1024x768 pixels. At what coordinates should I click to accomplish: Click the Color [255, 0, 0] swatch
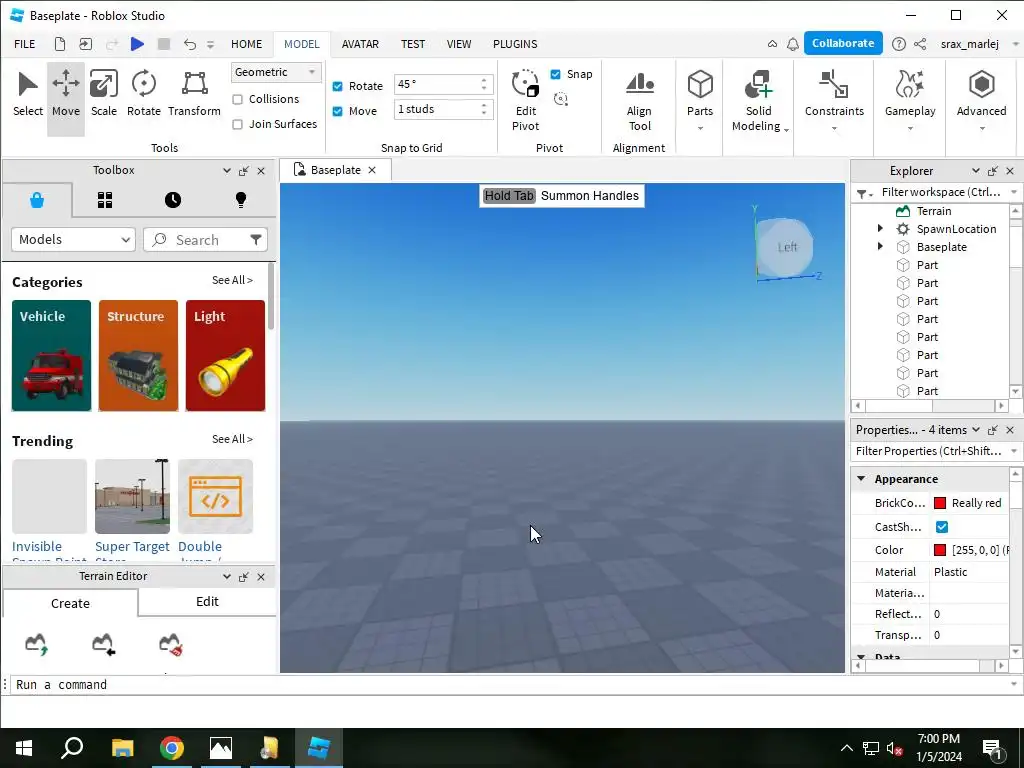940,550
